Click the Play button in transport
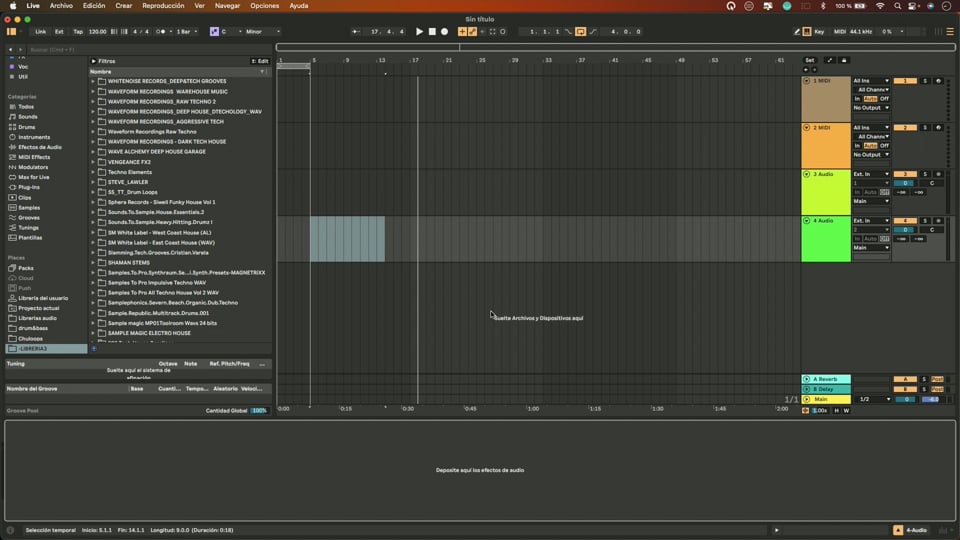The height and width of the screenshot is (540, 960). pyautogui.click(x=419, y=31)
